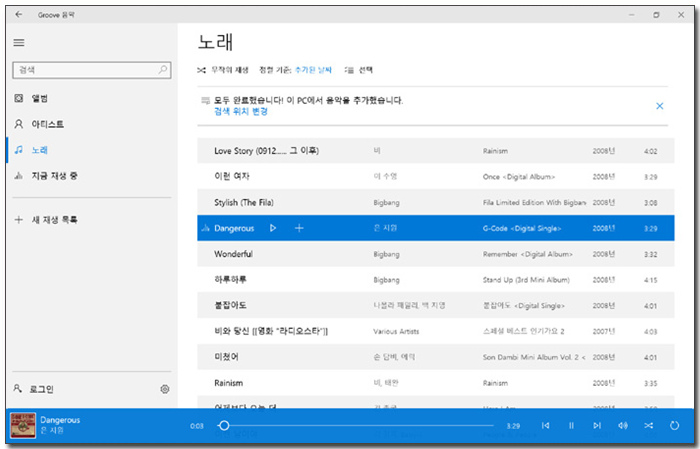This screenshot has height=449, width=700.
Task: Click the search magnifier icon
Action: [x=164, y=71]
